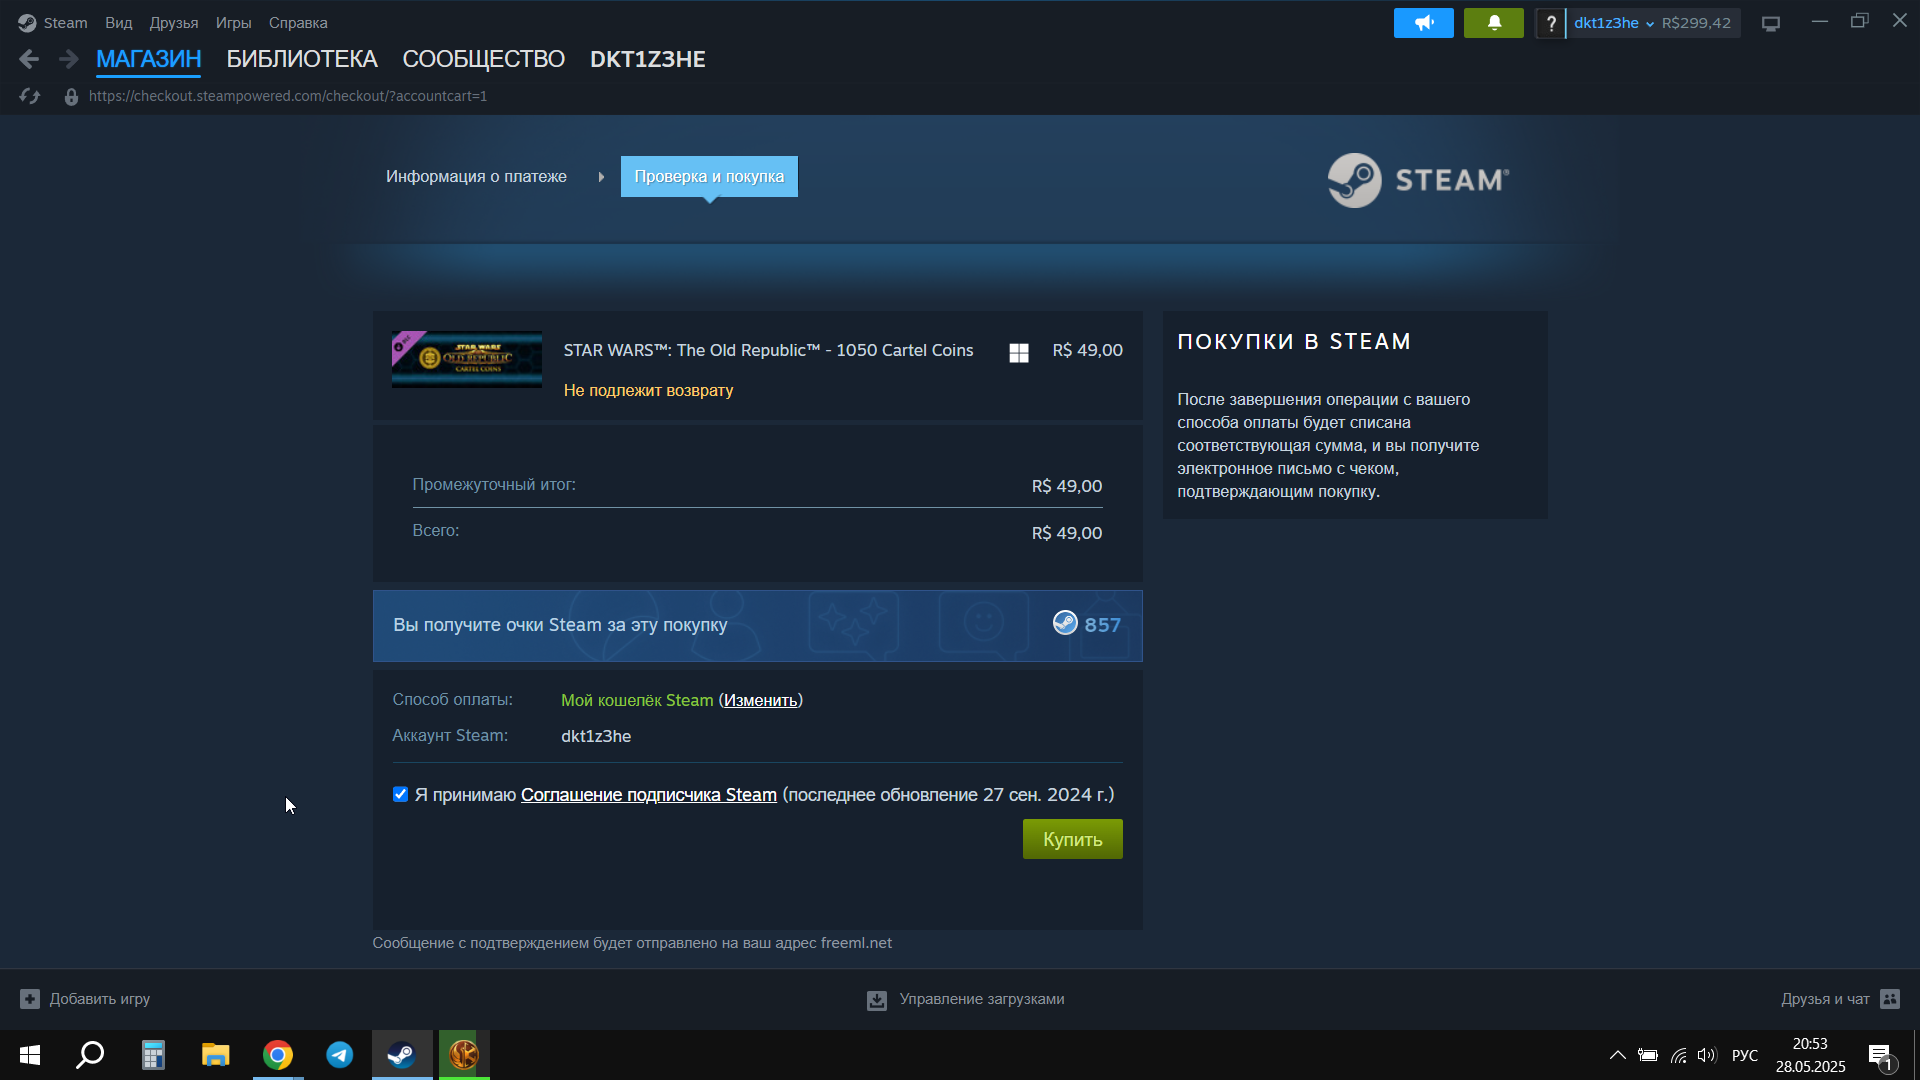The image size is (1920, 1080).
Task: Switch to Big Picture mode monitor icon
Action: [1771, 23]
